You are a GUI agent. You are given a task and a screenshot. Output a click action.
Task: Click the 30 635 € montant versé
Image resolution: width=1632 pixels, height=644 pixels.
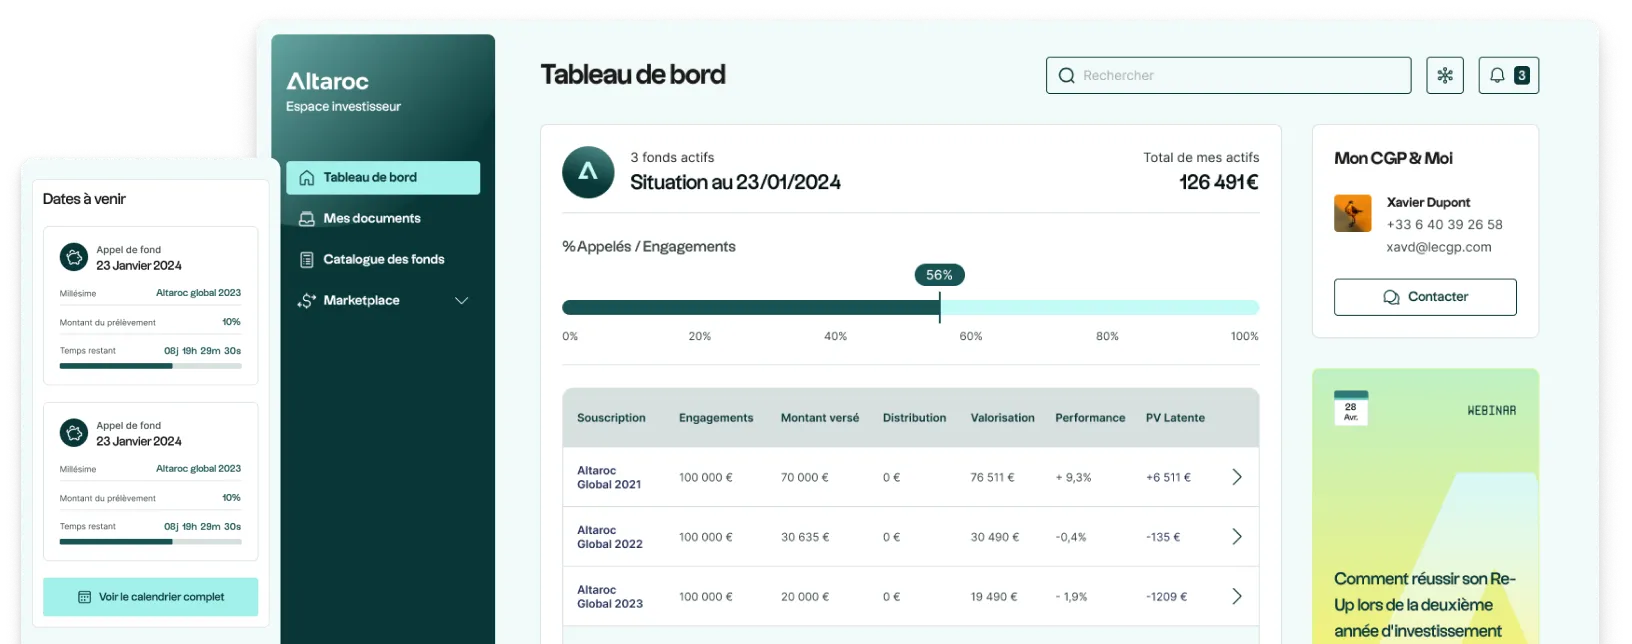click(805, 538)
